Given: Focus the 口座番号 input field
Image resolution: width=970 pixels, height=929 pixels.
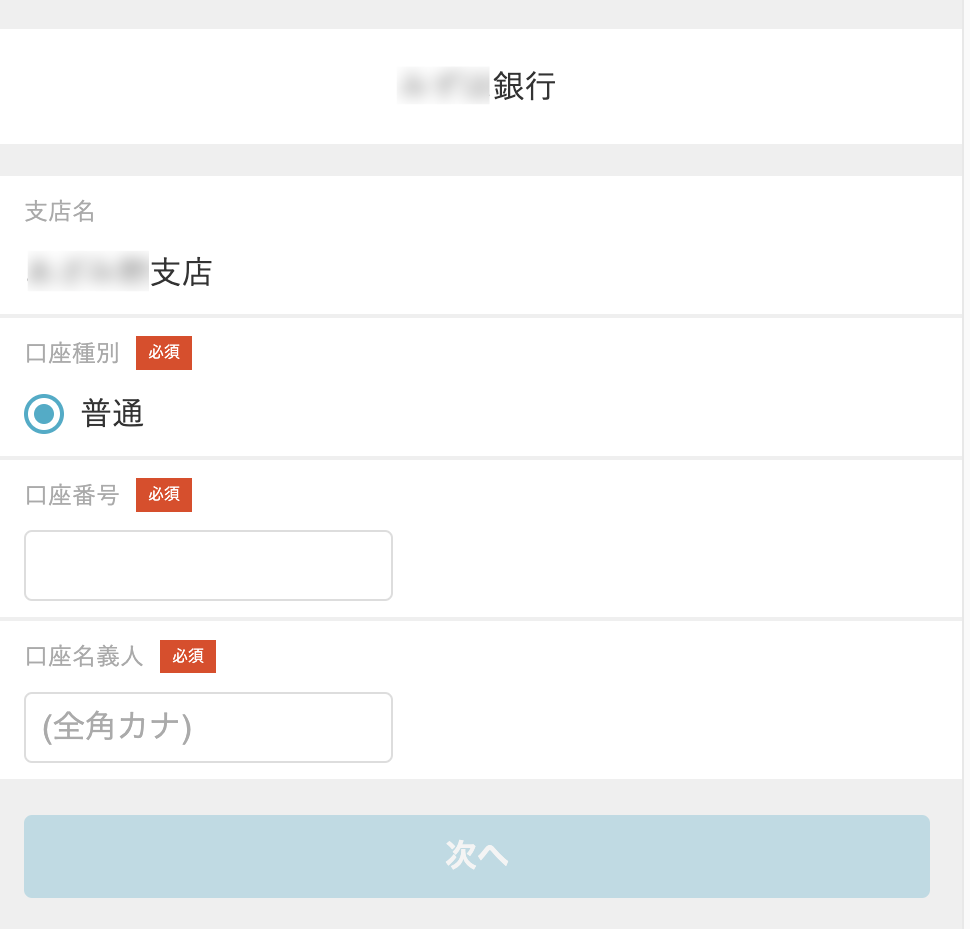Looking at the screenshot, I should click(208, 565).
